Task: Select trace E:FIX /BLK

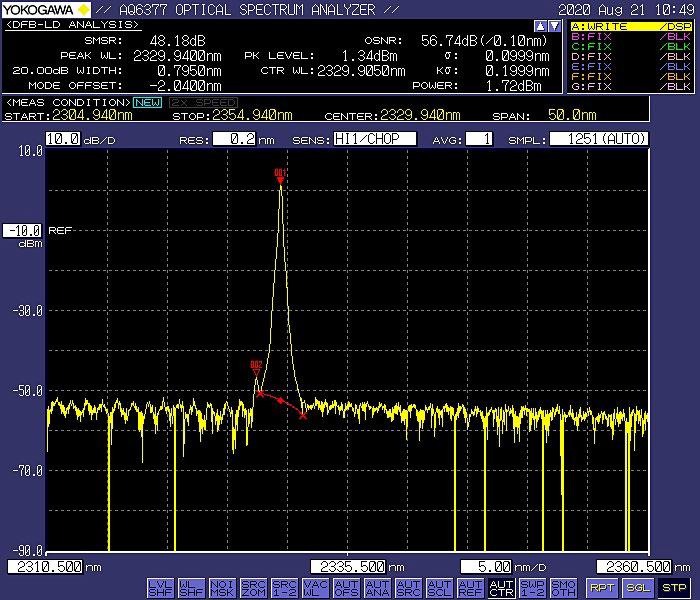Action: coord(631,67)
